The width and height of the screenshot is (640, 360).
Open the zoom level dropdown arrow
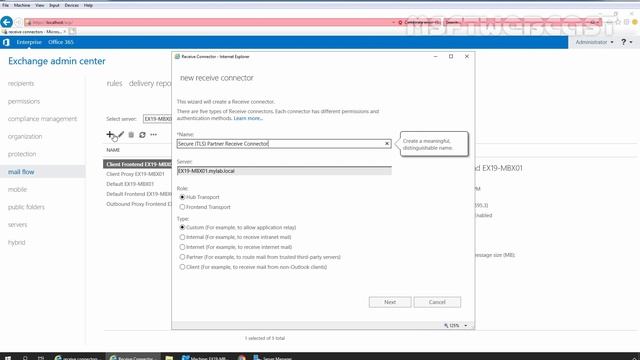click(x=466, y=326)
